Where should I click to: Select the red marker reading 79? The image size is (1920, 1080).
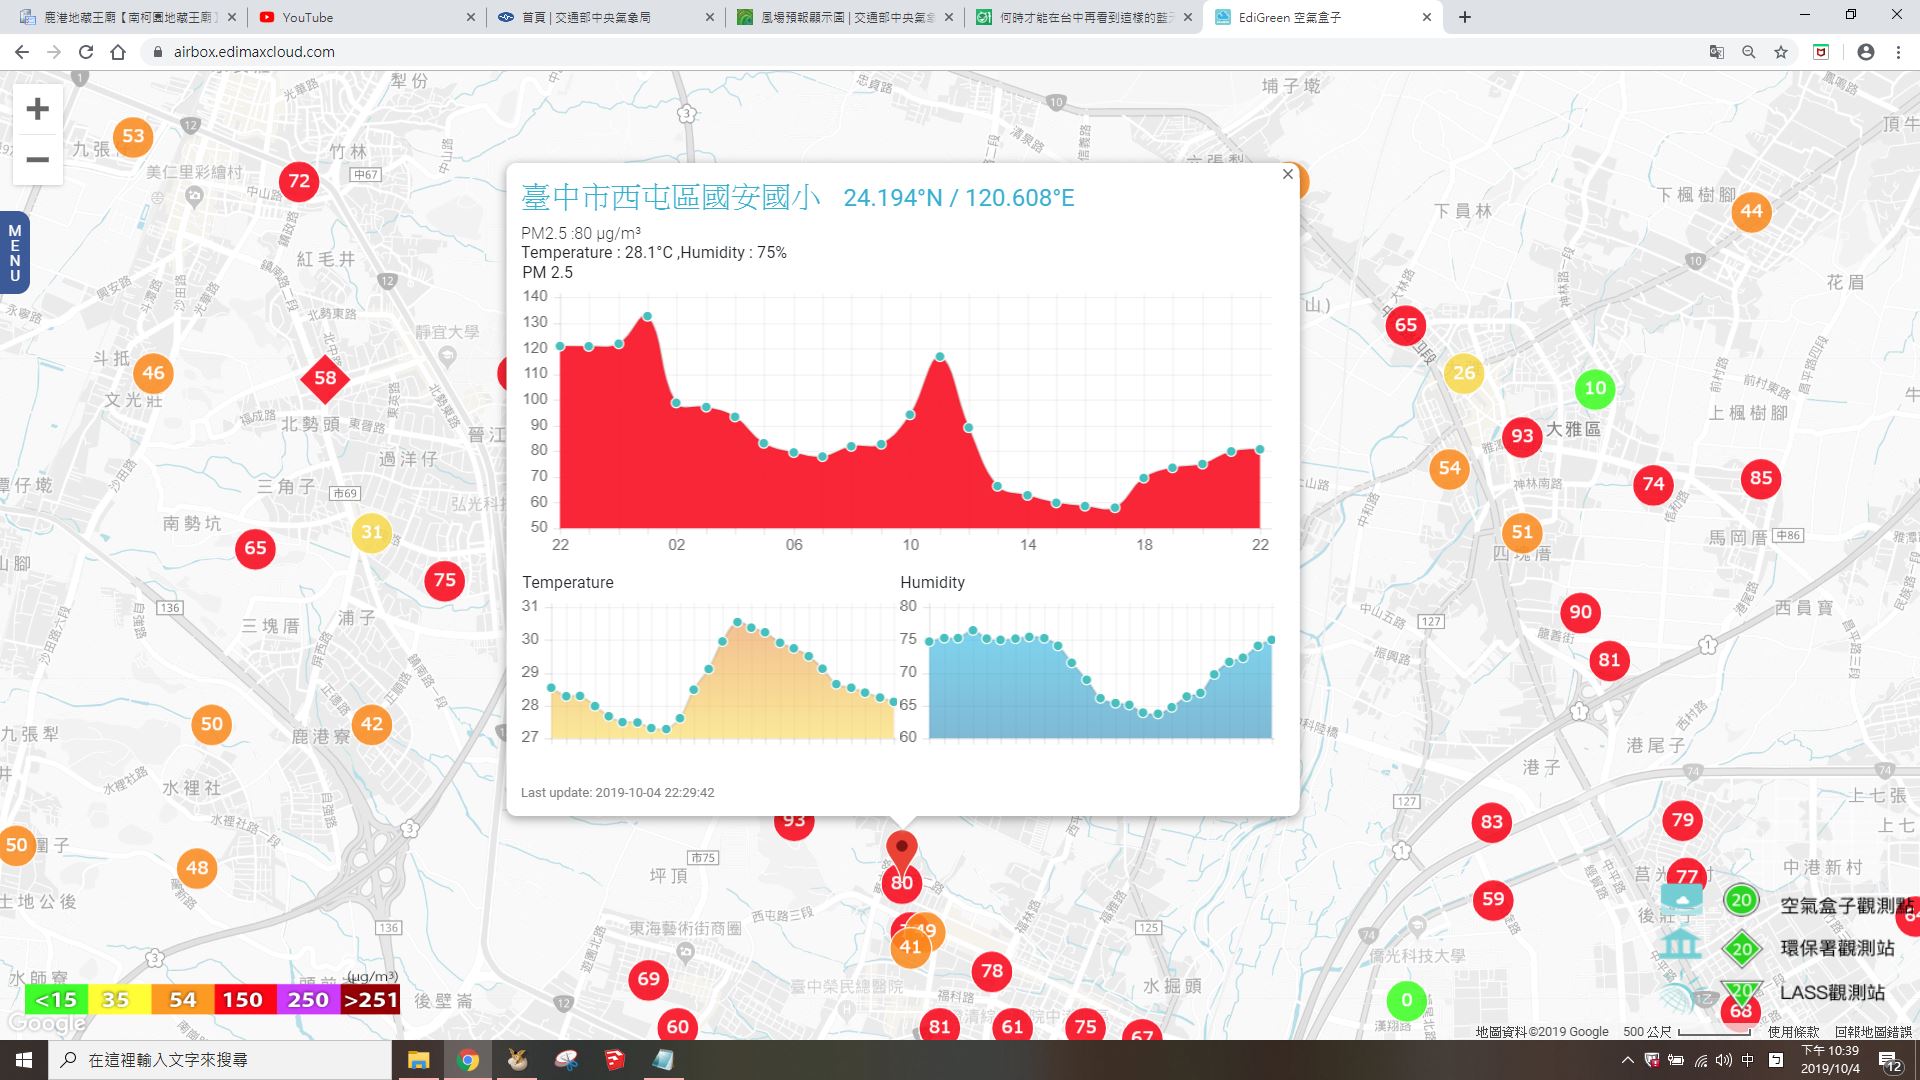(1683, 820)
